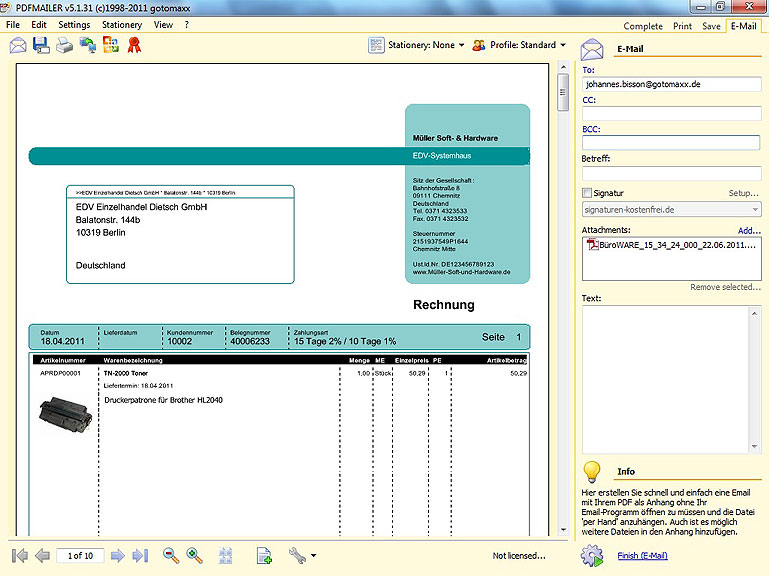This screenshot has width=769, height=576.
Task: Click the Setup... signature link
Action: [743, 193]
